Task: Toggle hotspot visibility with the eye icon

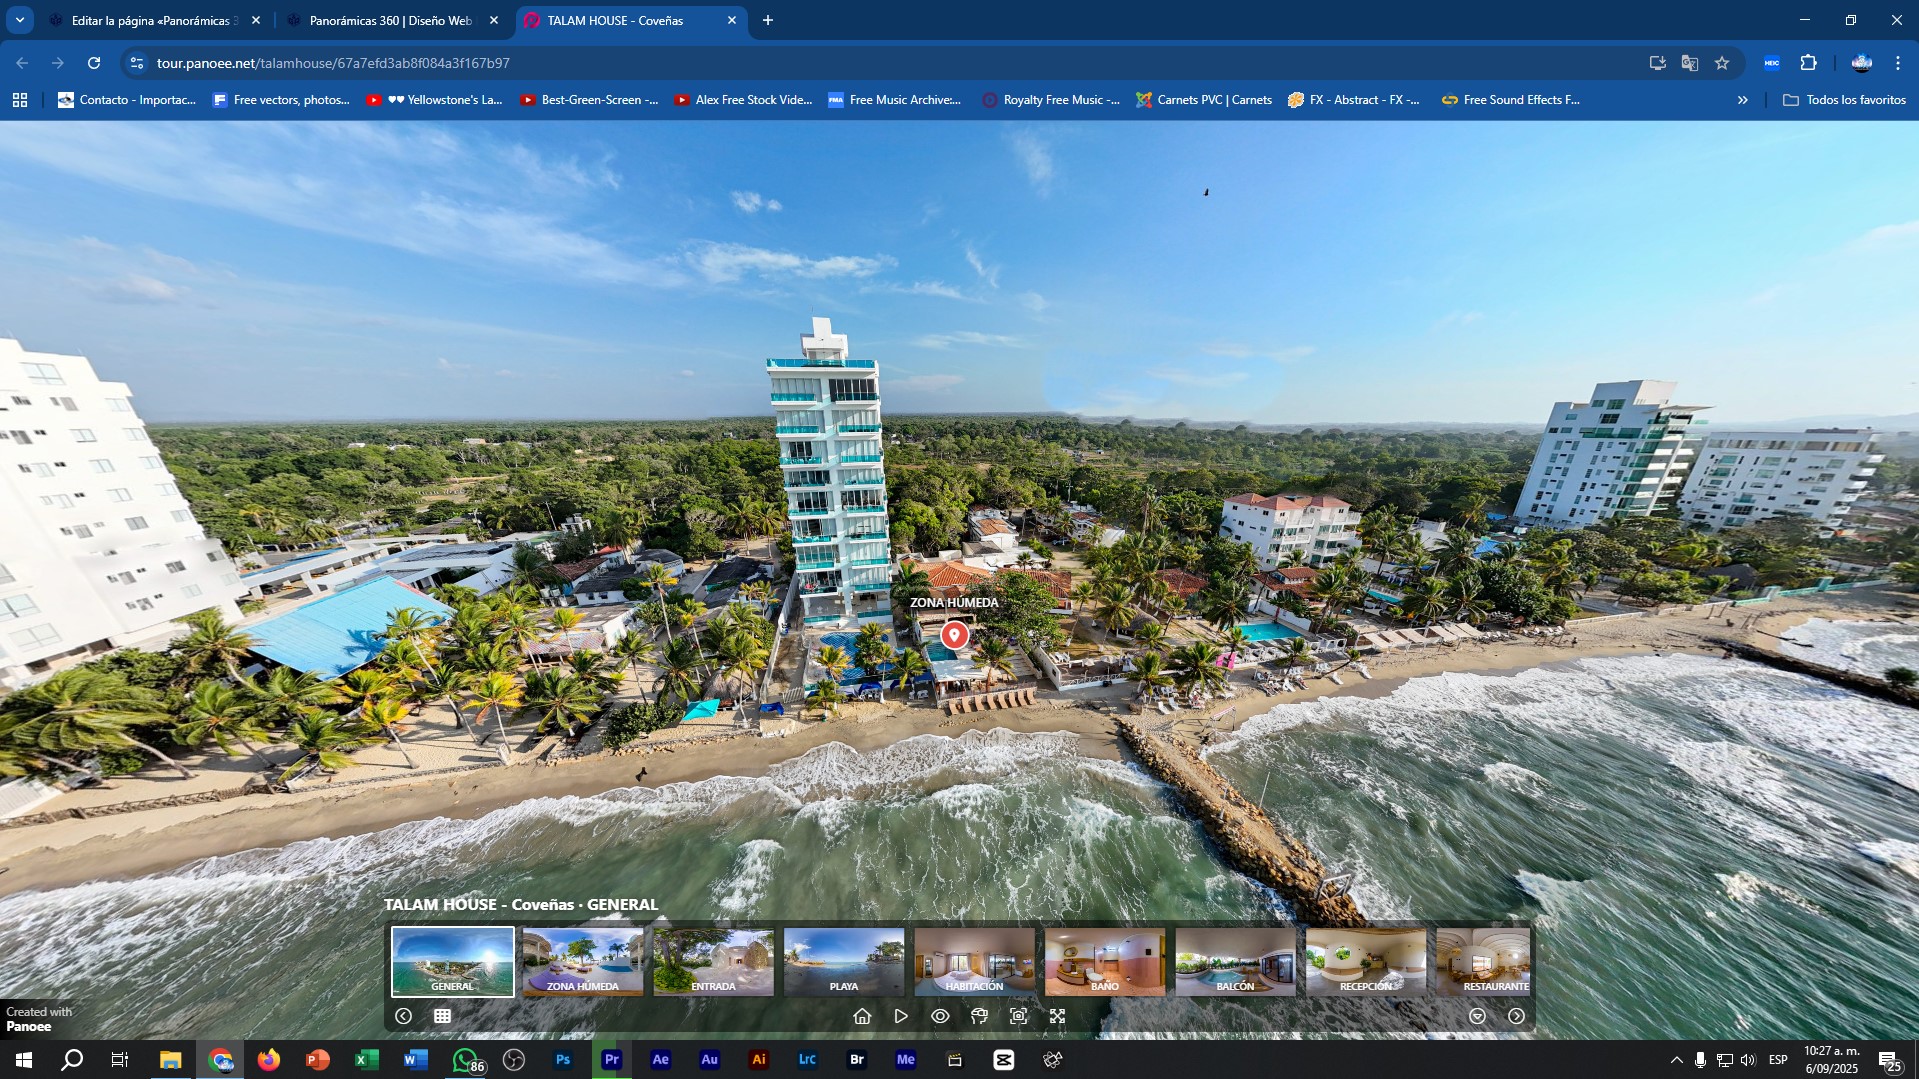Action: [940, 1016]
